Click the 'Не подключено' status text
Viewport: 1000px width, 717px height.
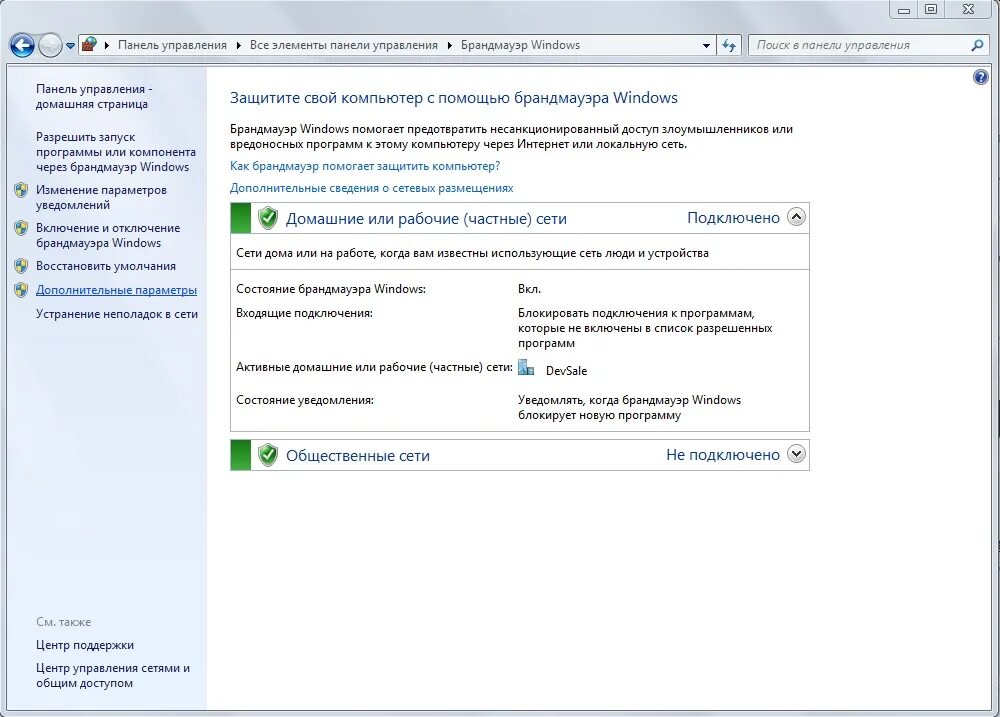coord(723,454)
